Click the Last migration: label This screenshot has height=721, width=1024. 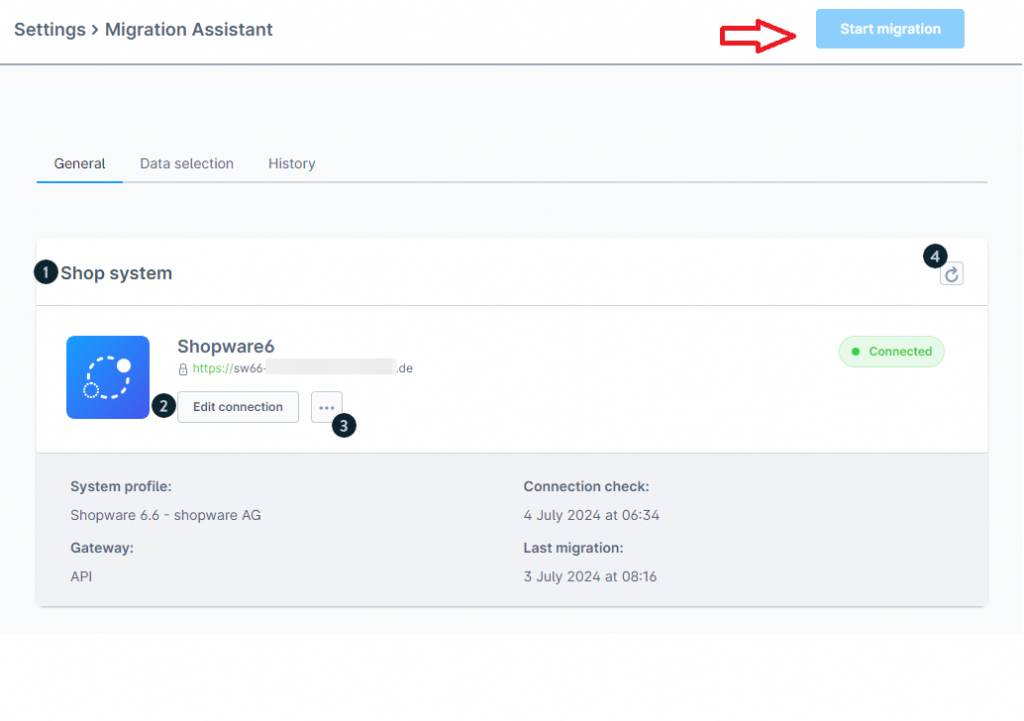(573, 548)
